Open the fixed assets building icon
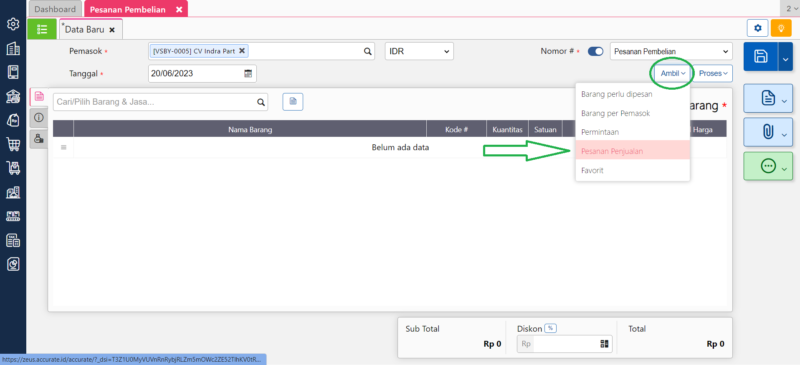The image size is (800, 365). (x=13, y=192)
